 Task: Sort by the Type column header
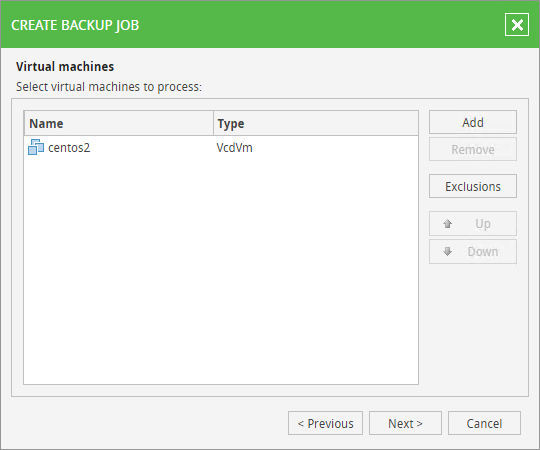316,123
